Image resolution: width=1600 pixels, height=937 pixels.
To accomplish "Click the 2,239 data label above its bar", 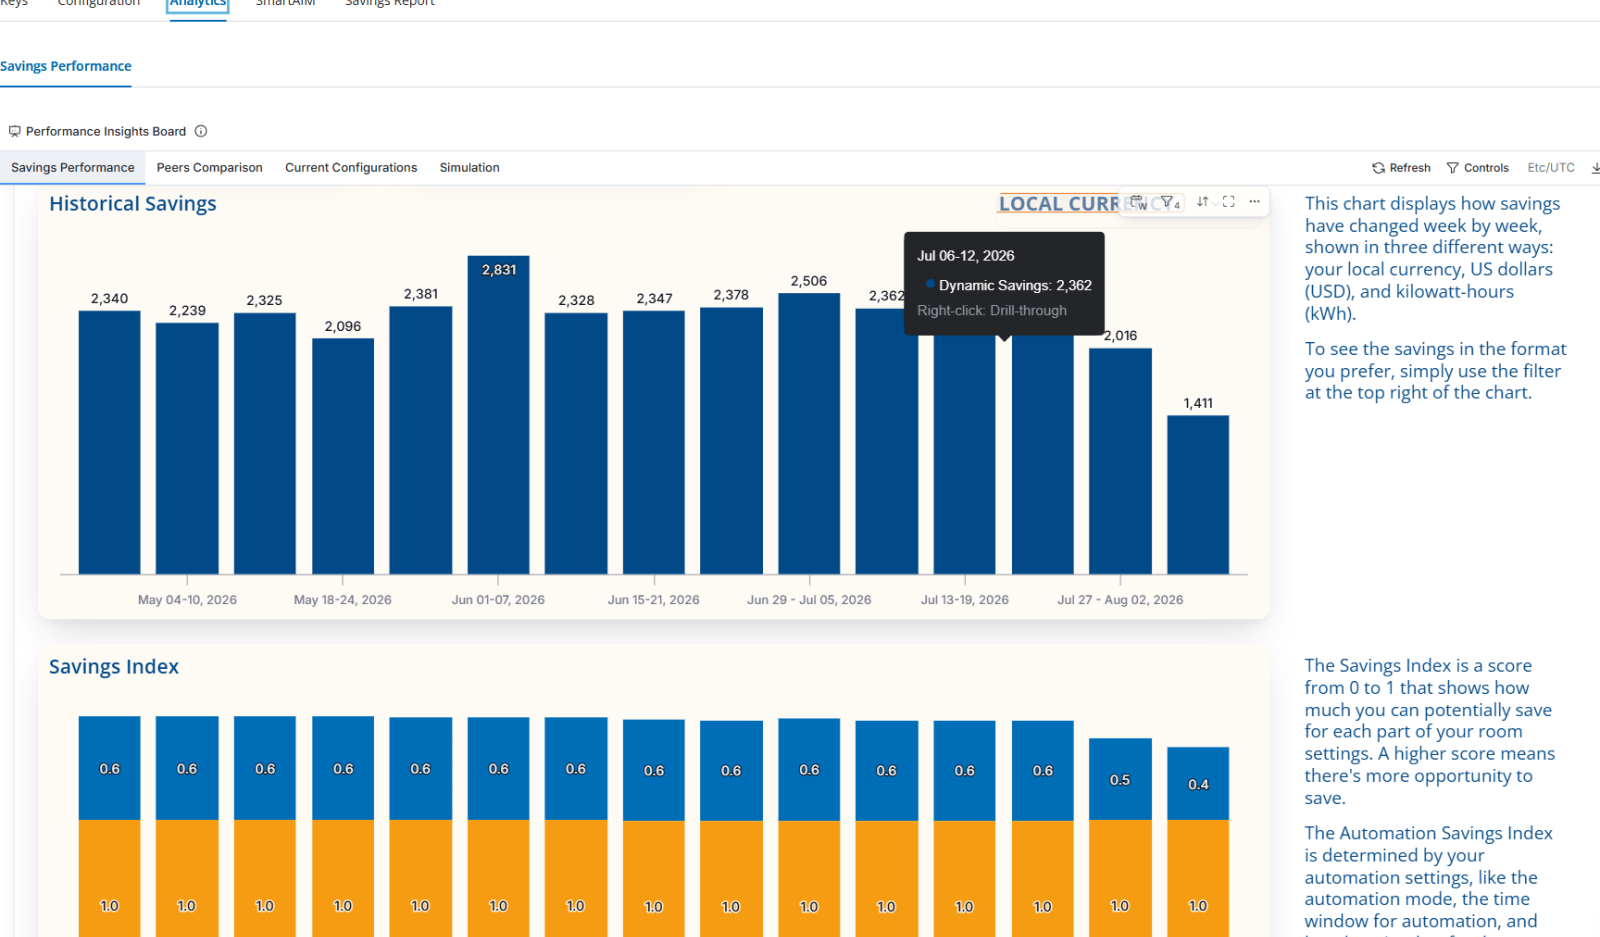I will 187,311.
